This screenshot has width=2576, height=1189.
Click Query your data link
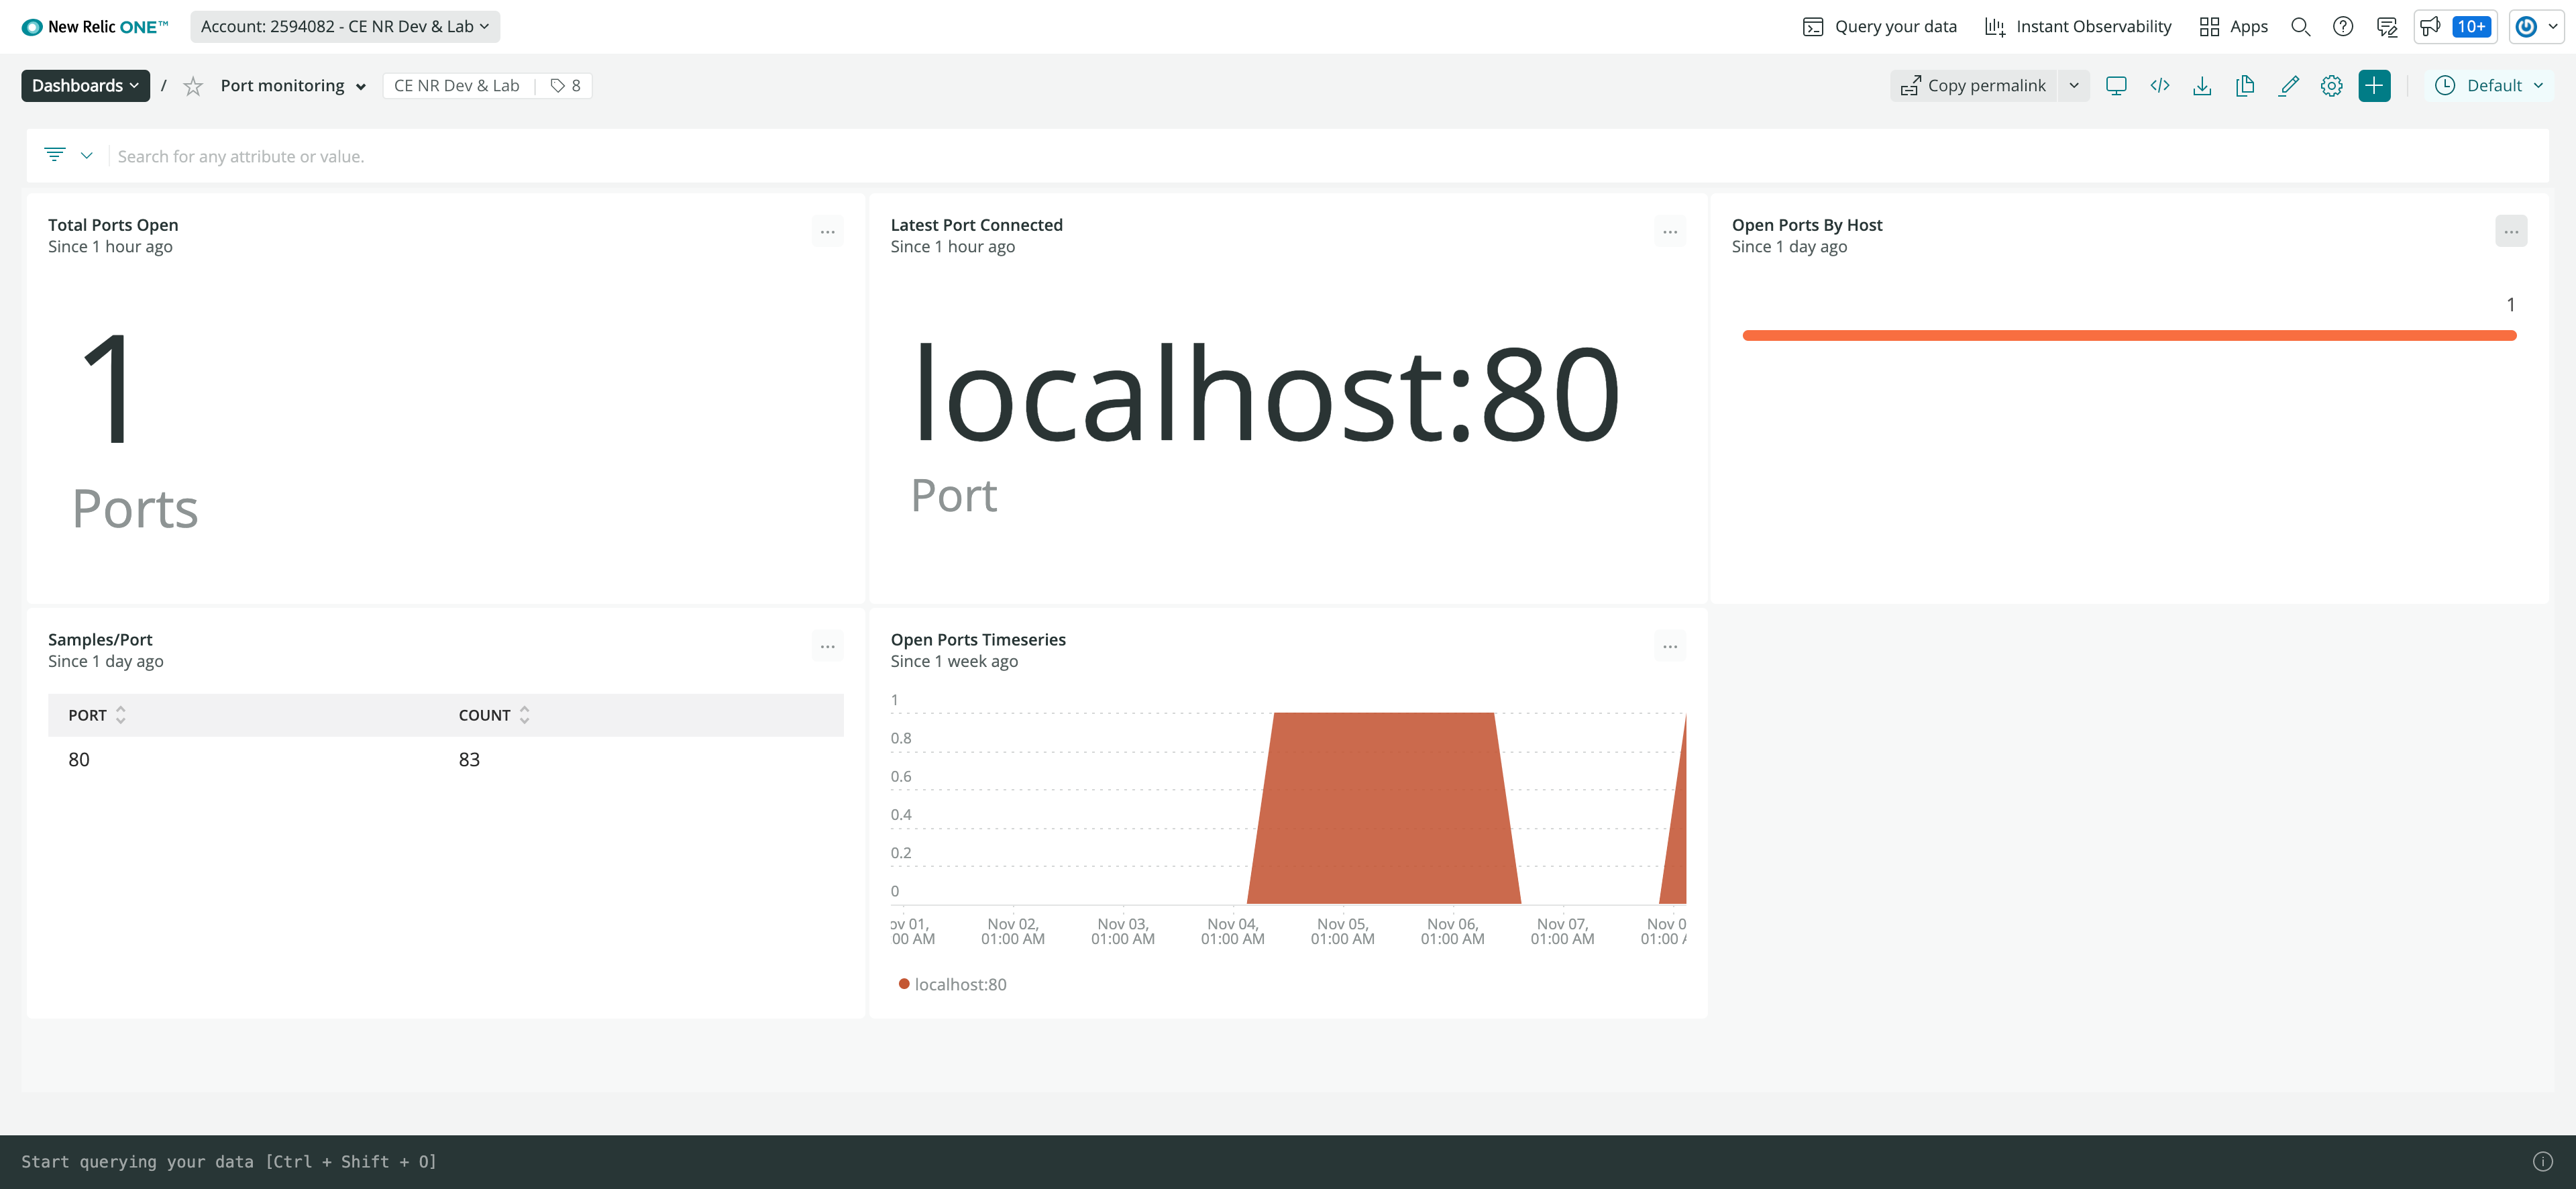1880,27
